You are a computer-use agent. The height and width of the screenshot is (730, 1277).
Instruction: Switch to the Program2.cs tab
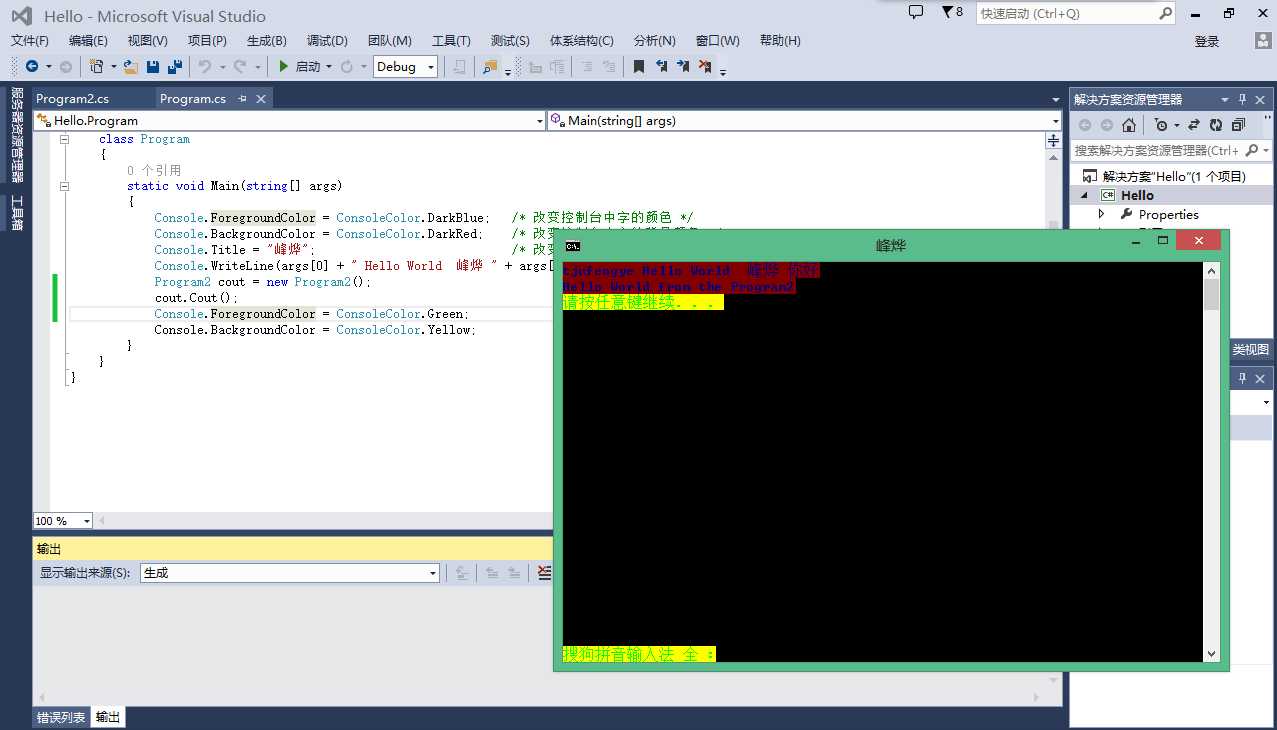[72, 99]
